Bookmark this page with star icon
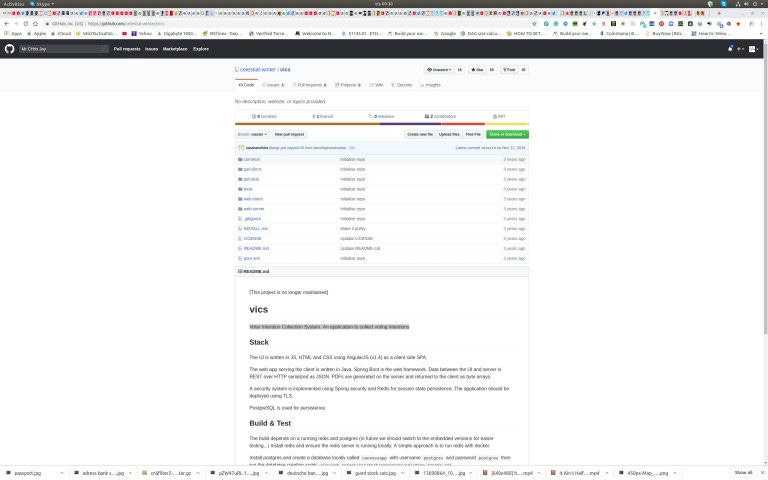Viewport: 768px width, 480px height. point(534,24)
